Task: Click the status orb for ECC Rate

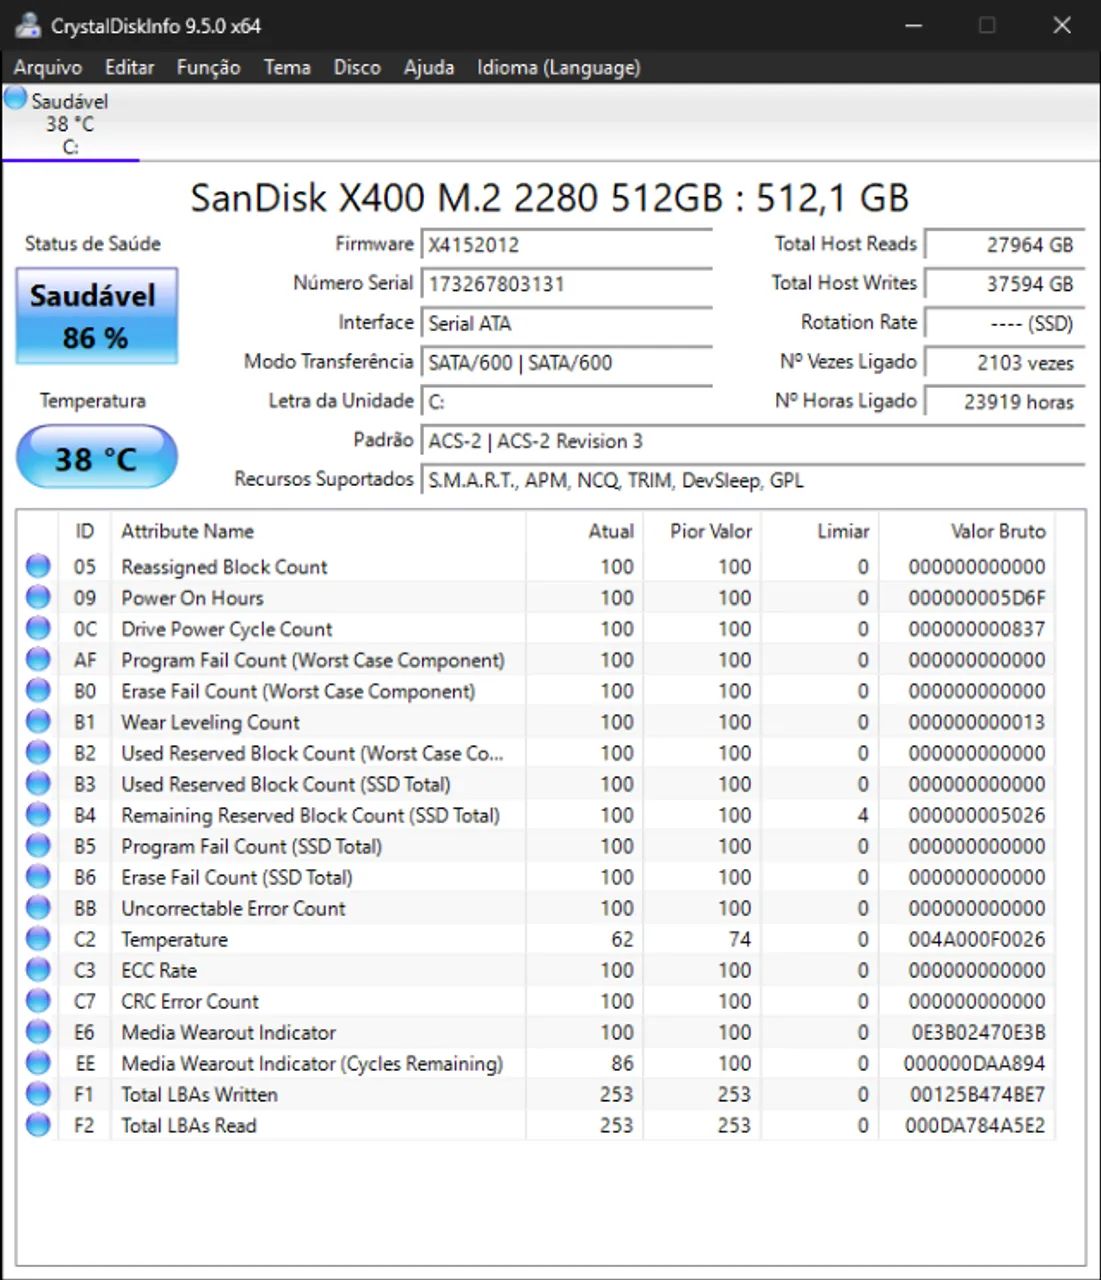Action: point(38,969)
